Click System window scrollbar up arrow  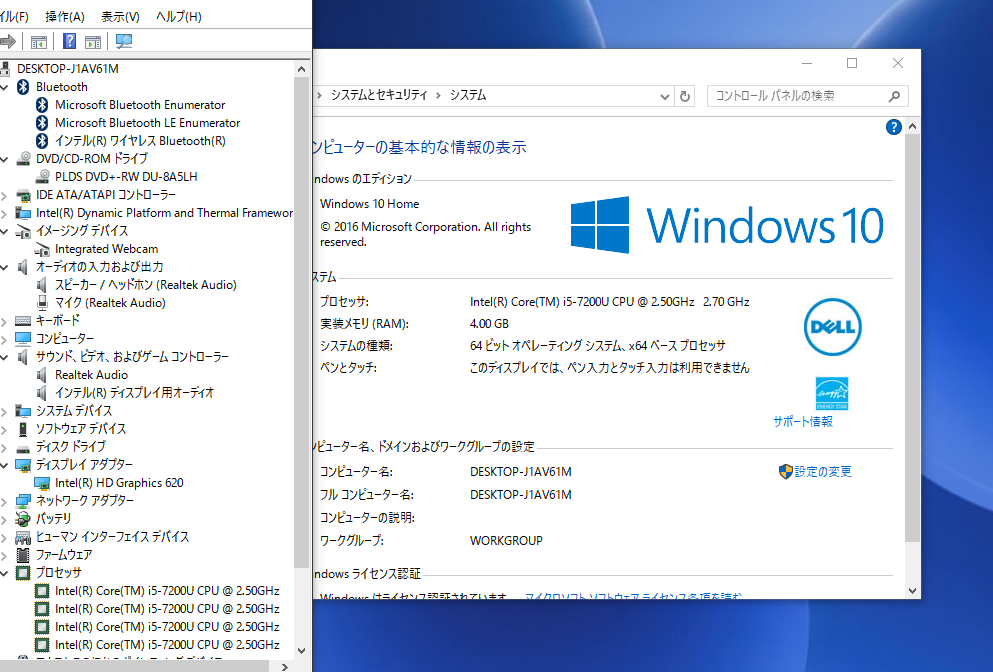[913, 127]
